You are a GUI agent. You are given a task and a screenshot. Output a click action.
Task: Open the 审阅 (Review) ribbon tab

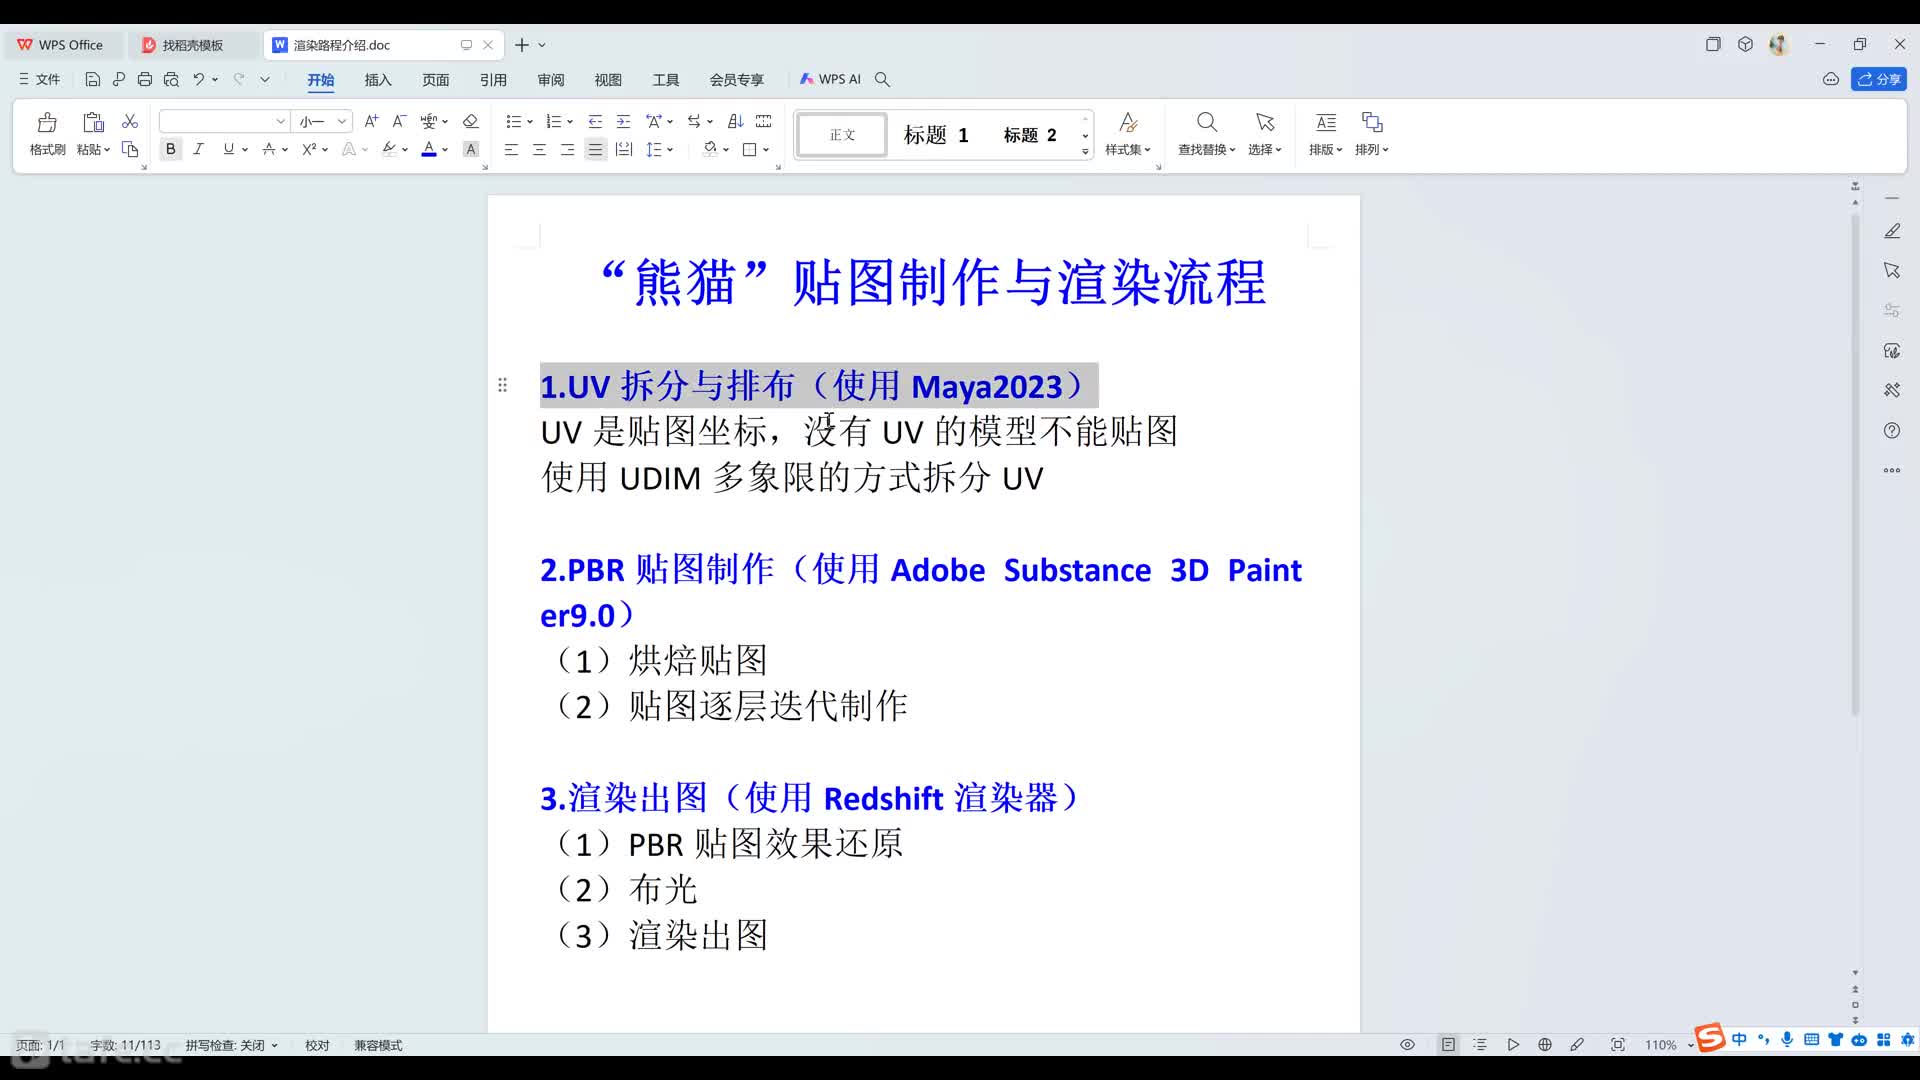(x=550, y=80)
